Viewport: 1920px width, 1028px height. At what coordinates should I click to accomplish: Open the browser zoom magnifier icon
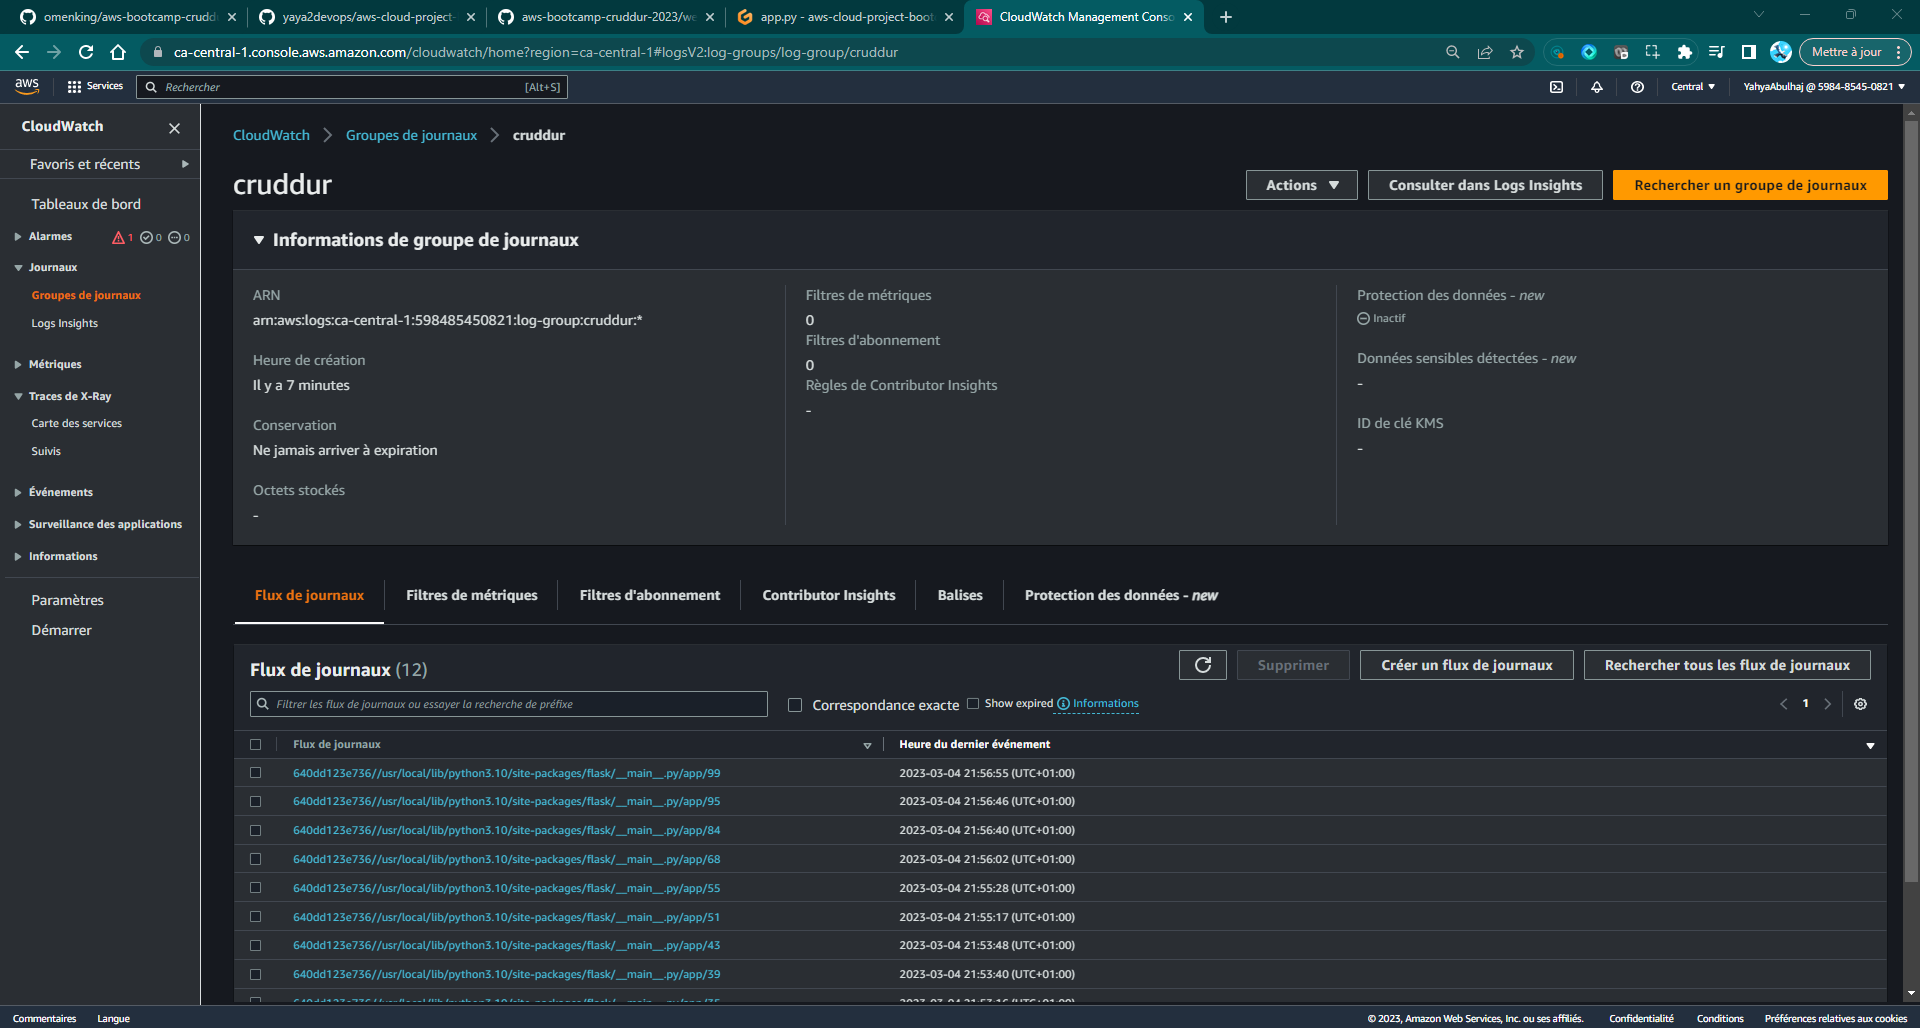pos(1453,52)
